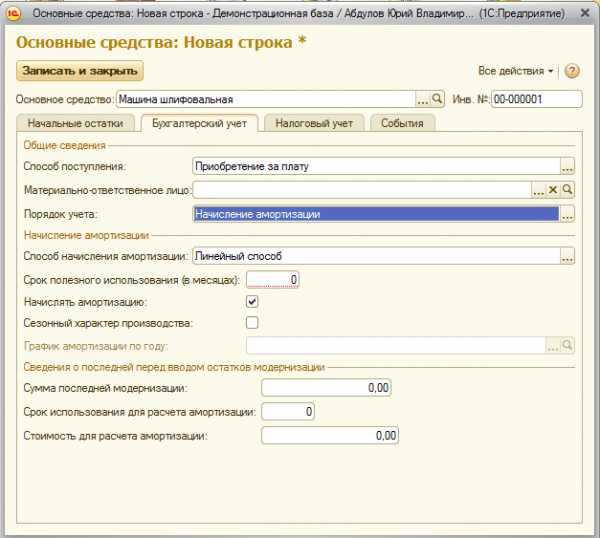Close the Основные средства window
Viewport: 600px width, 538px height.
585,13
